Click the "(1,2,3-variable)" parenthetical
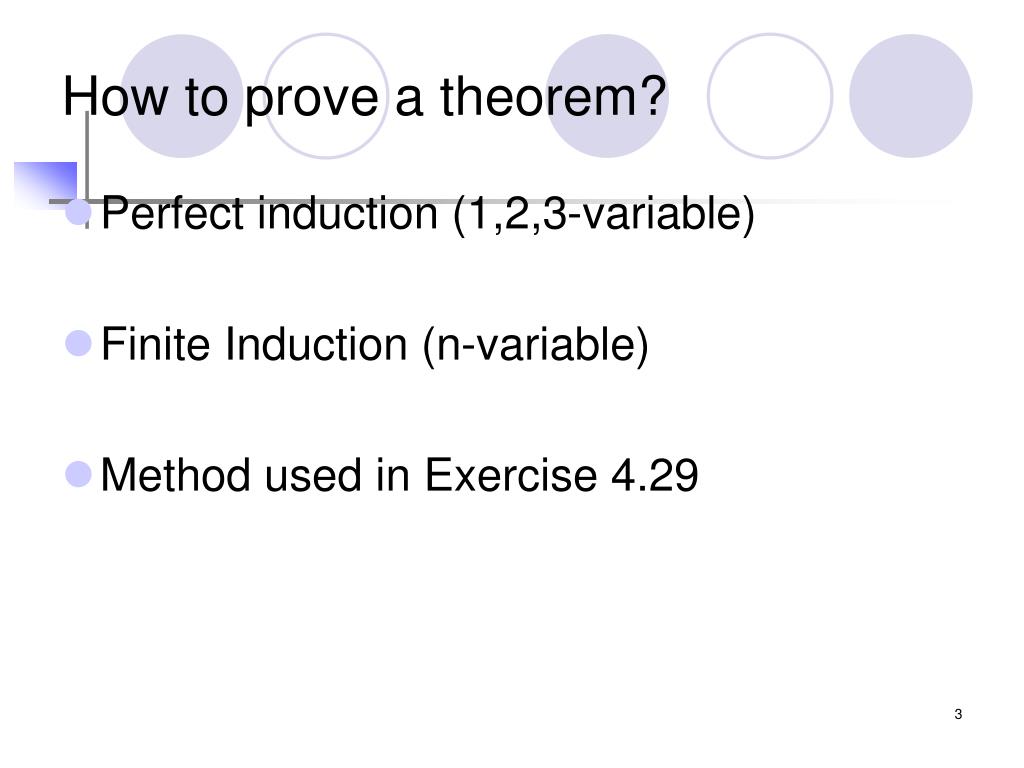The image size is (1024, 768). [x=604, y=215]
